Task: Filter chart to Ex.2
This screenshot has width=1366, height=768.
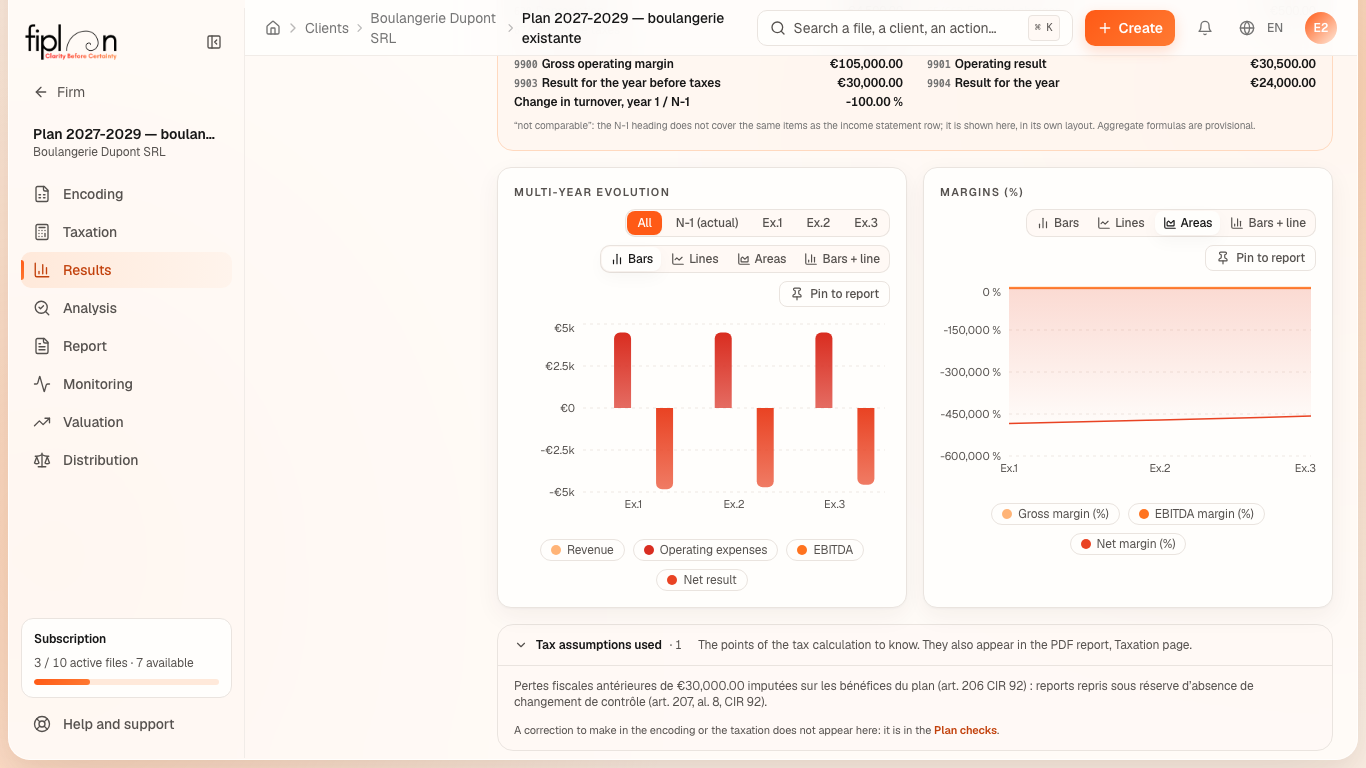Action: pyautogui.click(x=818, y=223)
